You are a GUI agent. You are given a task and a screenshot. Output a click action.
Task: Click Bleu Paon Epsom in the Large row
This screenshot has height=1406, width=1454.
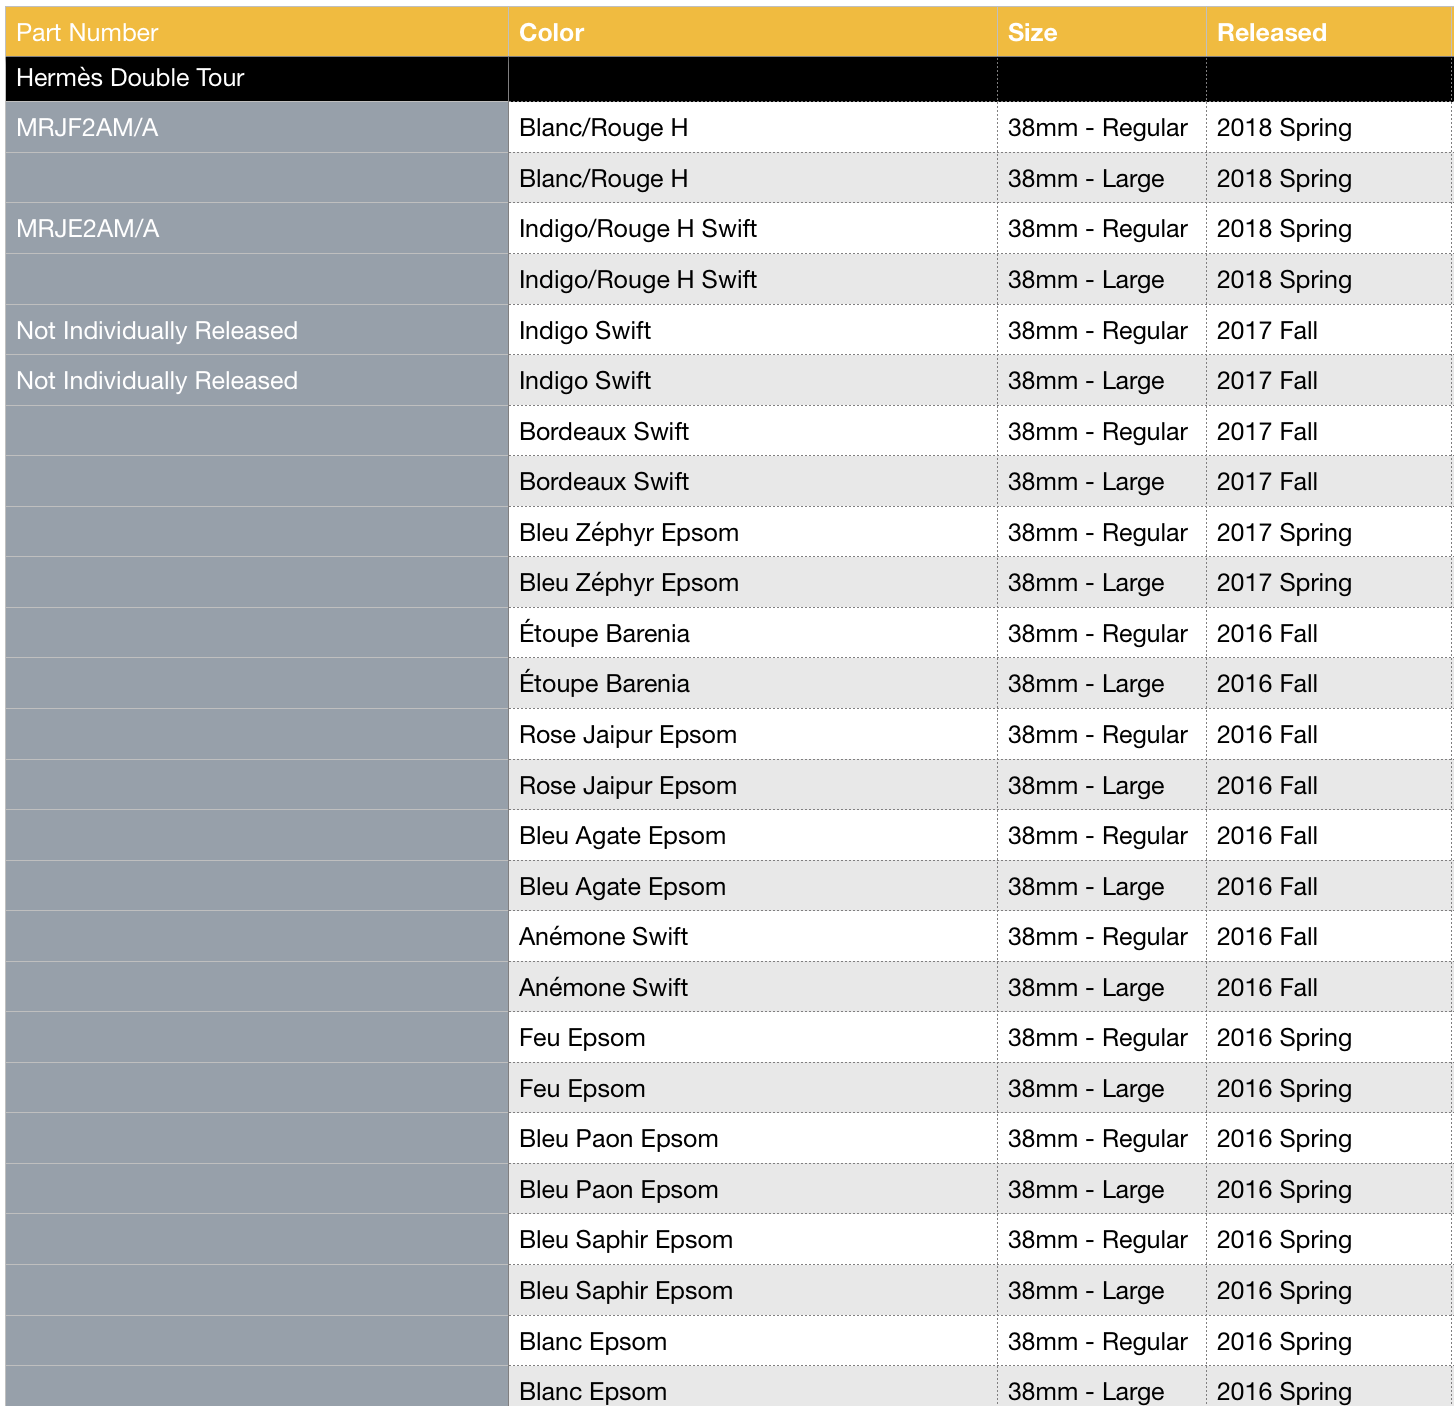(618, 1190)
